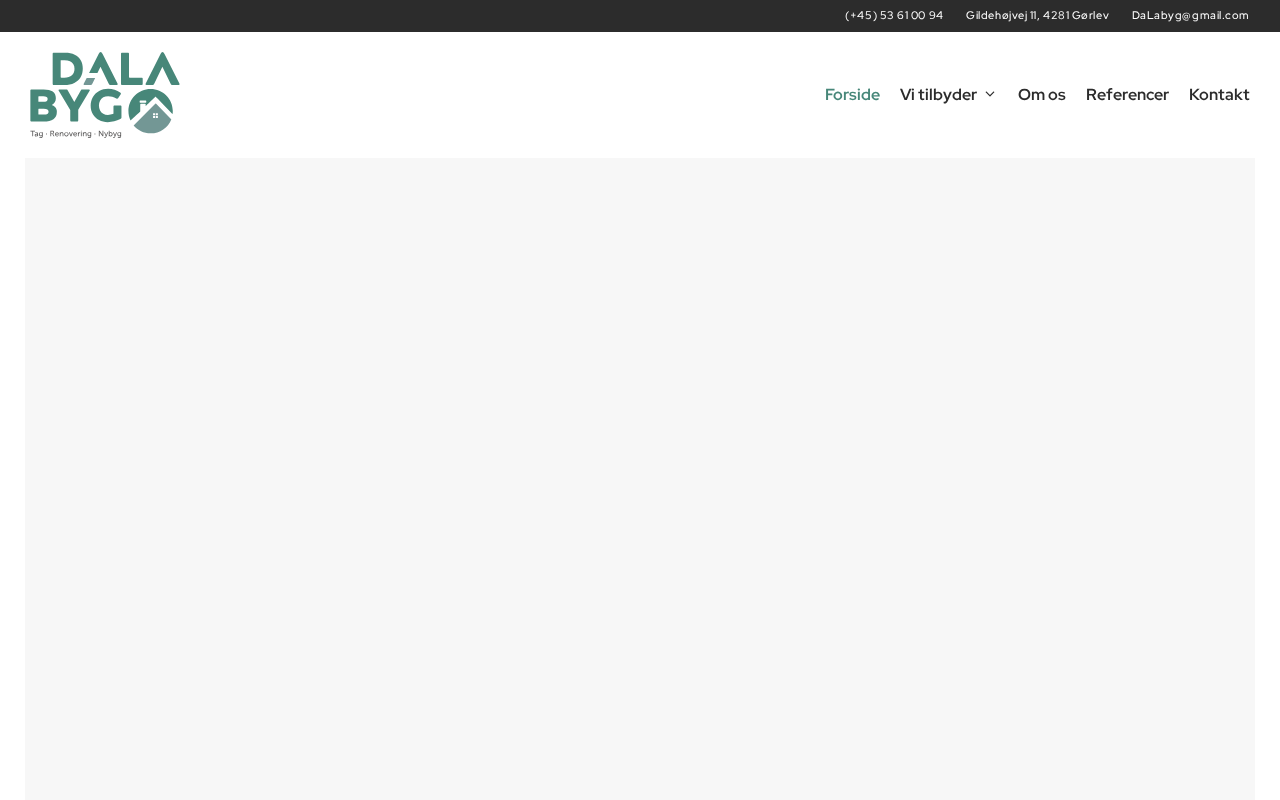Open the Vi tilbyder menu
This screenshot has width=1280, height=800.
pyautogui.click(x=938, y=95)
